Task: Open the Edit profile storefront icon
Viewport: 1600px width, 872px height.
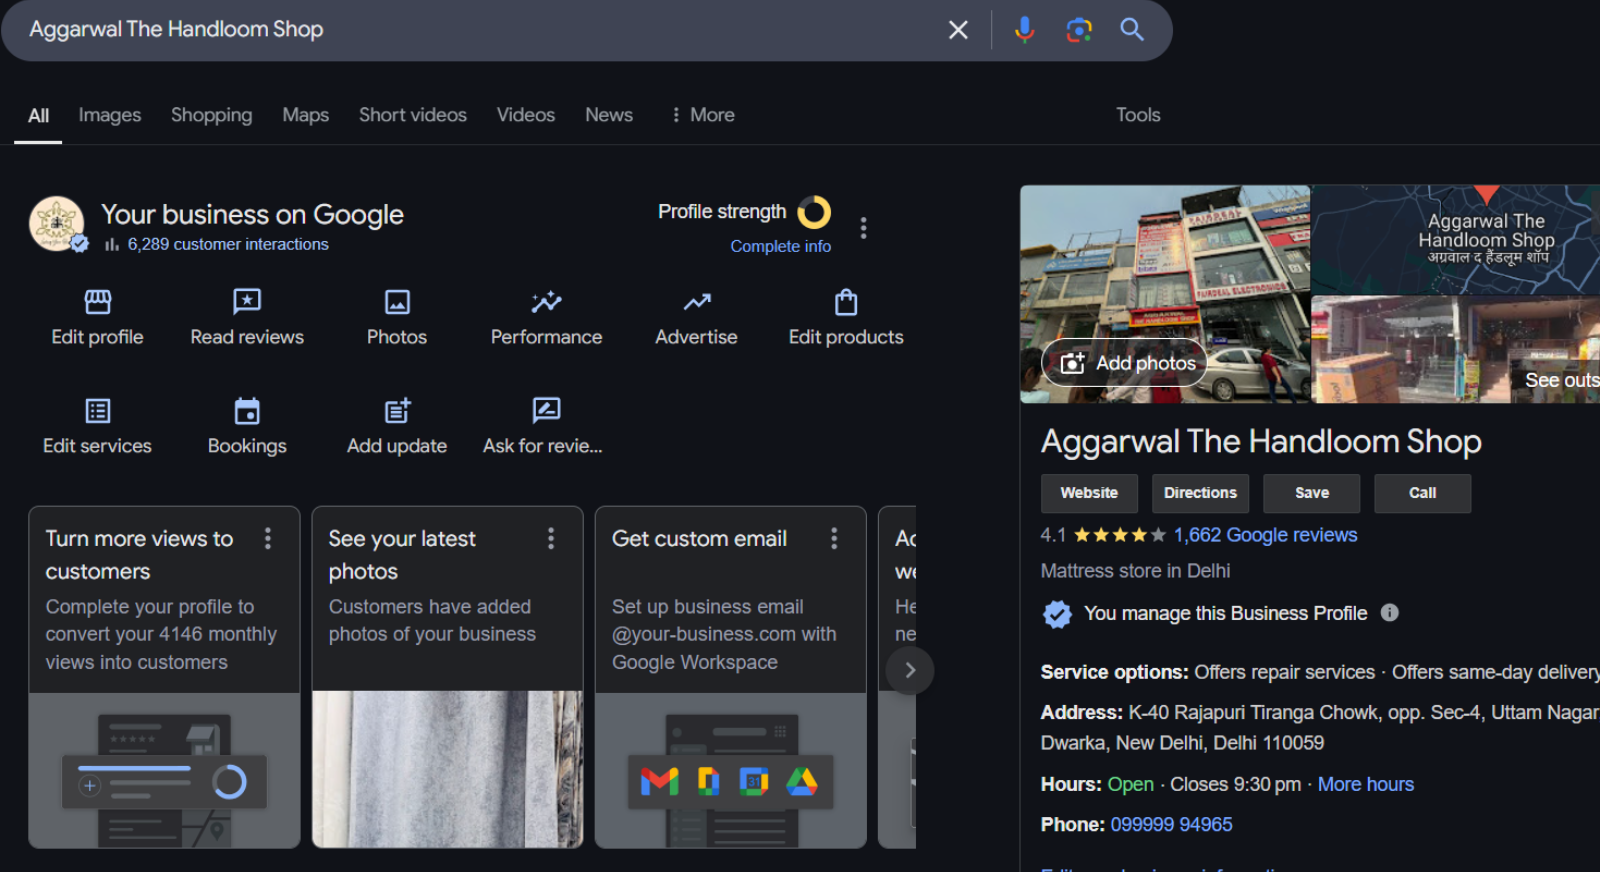Action: click(x=97, y=302)
